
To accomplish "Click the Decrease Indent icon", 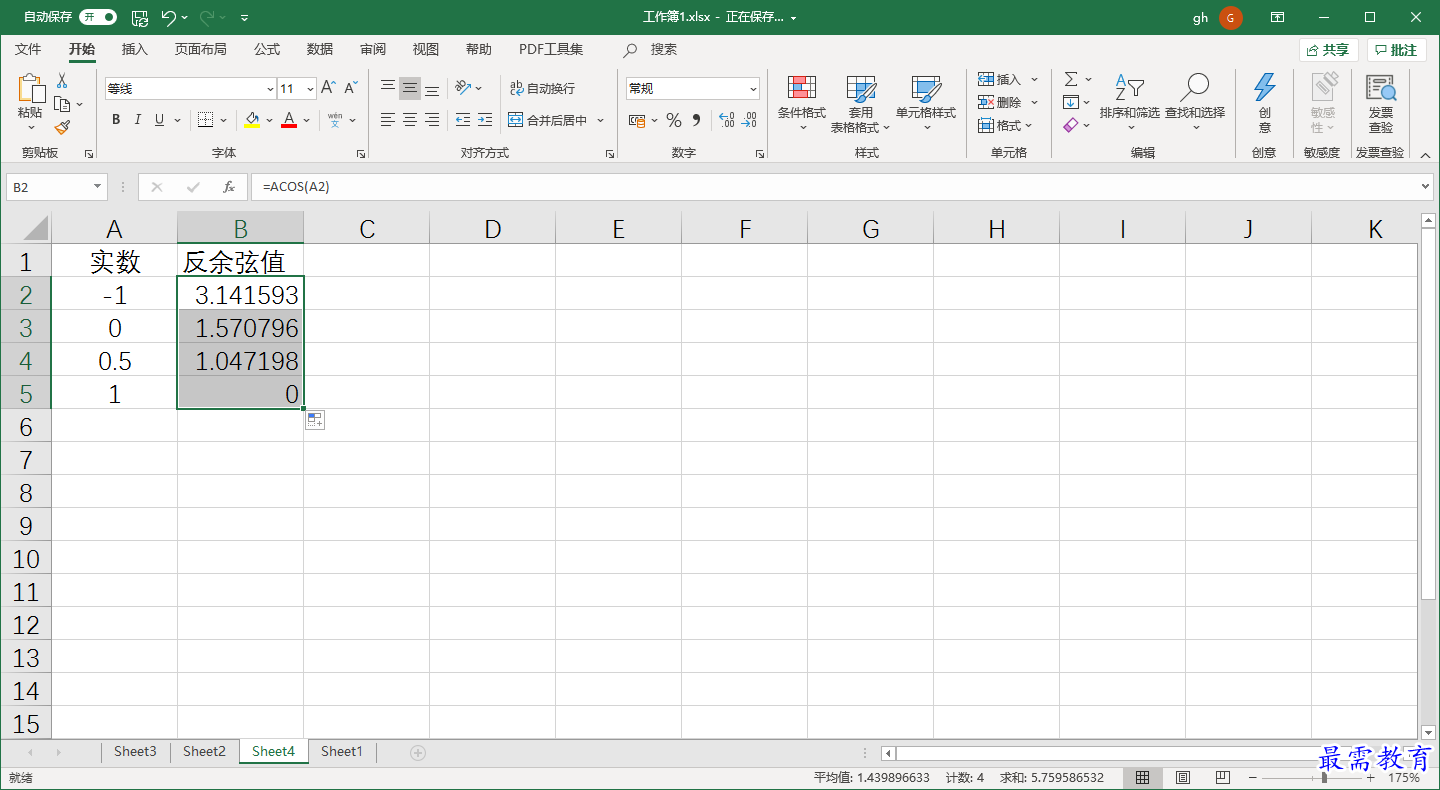I will pyautogui.click(x=462, y=120).
